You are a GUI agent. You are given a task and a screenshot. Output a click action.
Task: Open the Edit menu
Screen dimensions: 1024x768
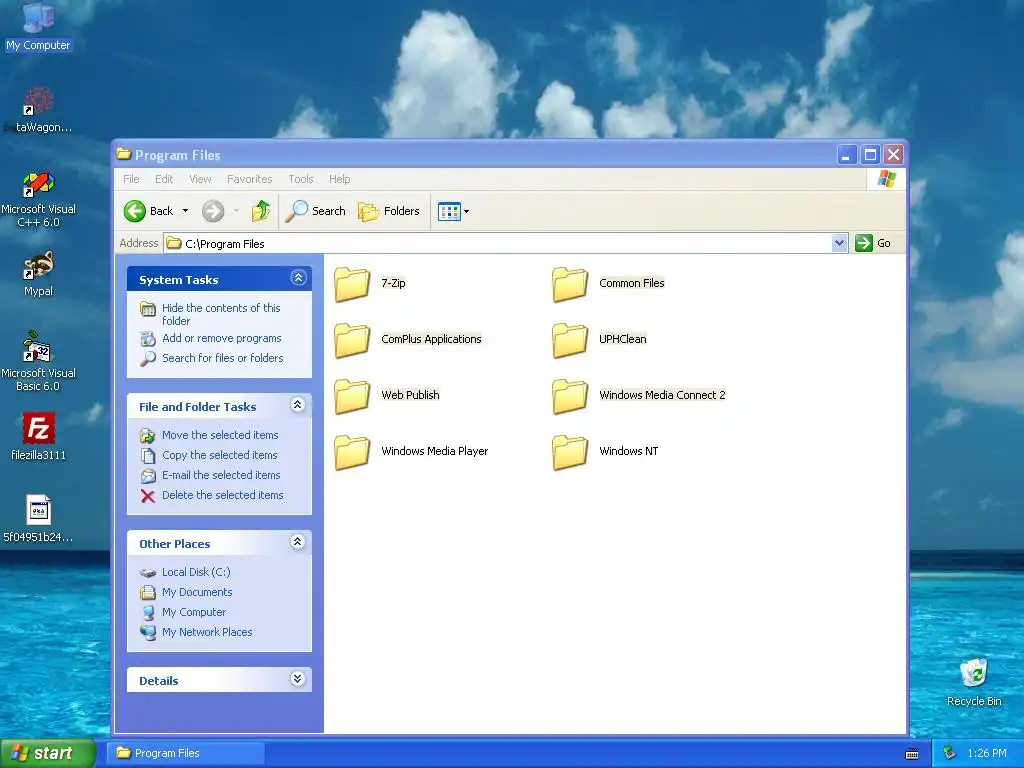pos(164,179)
